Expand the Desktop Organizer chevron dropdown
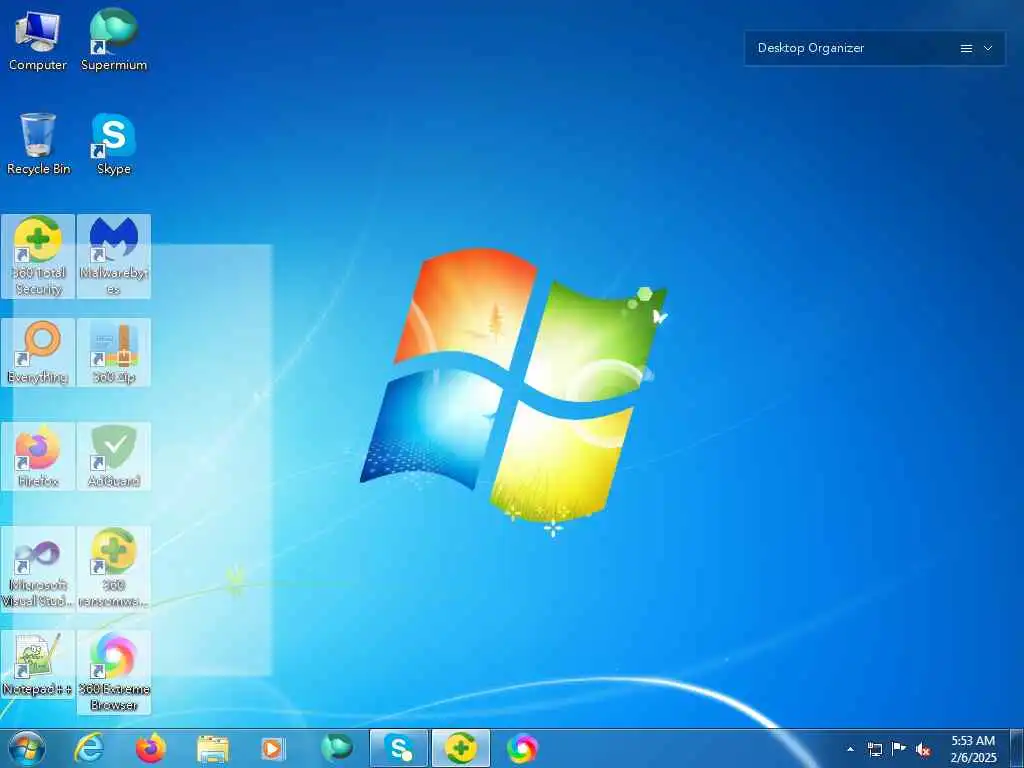Screen dimensions: 1024x768 click(988, 48)
